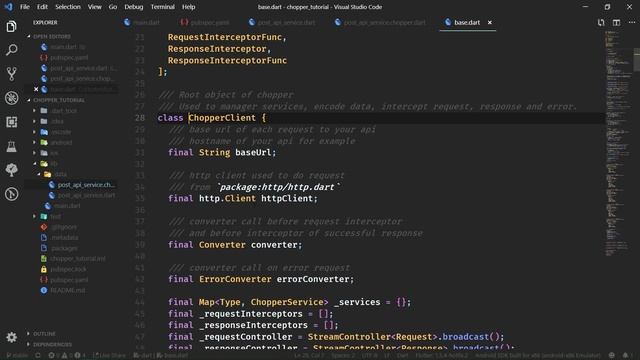640x360 pixels.
Task: Expand the .vscode folder
Action: [x=61, y=132]
